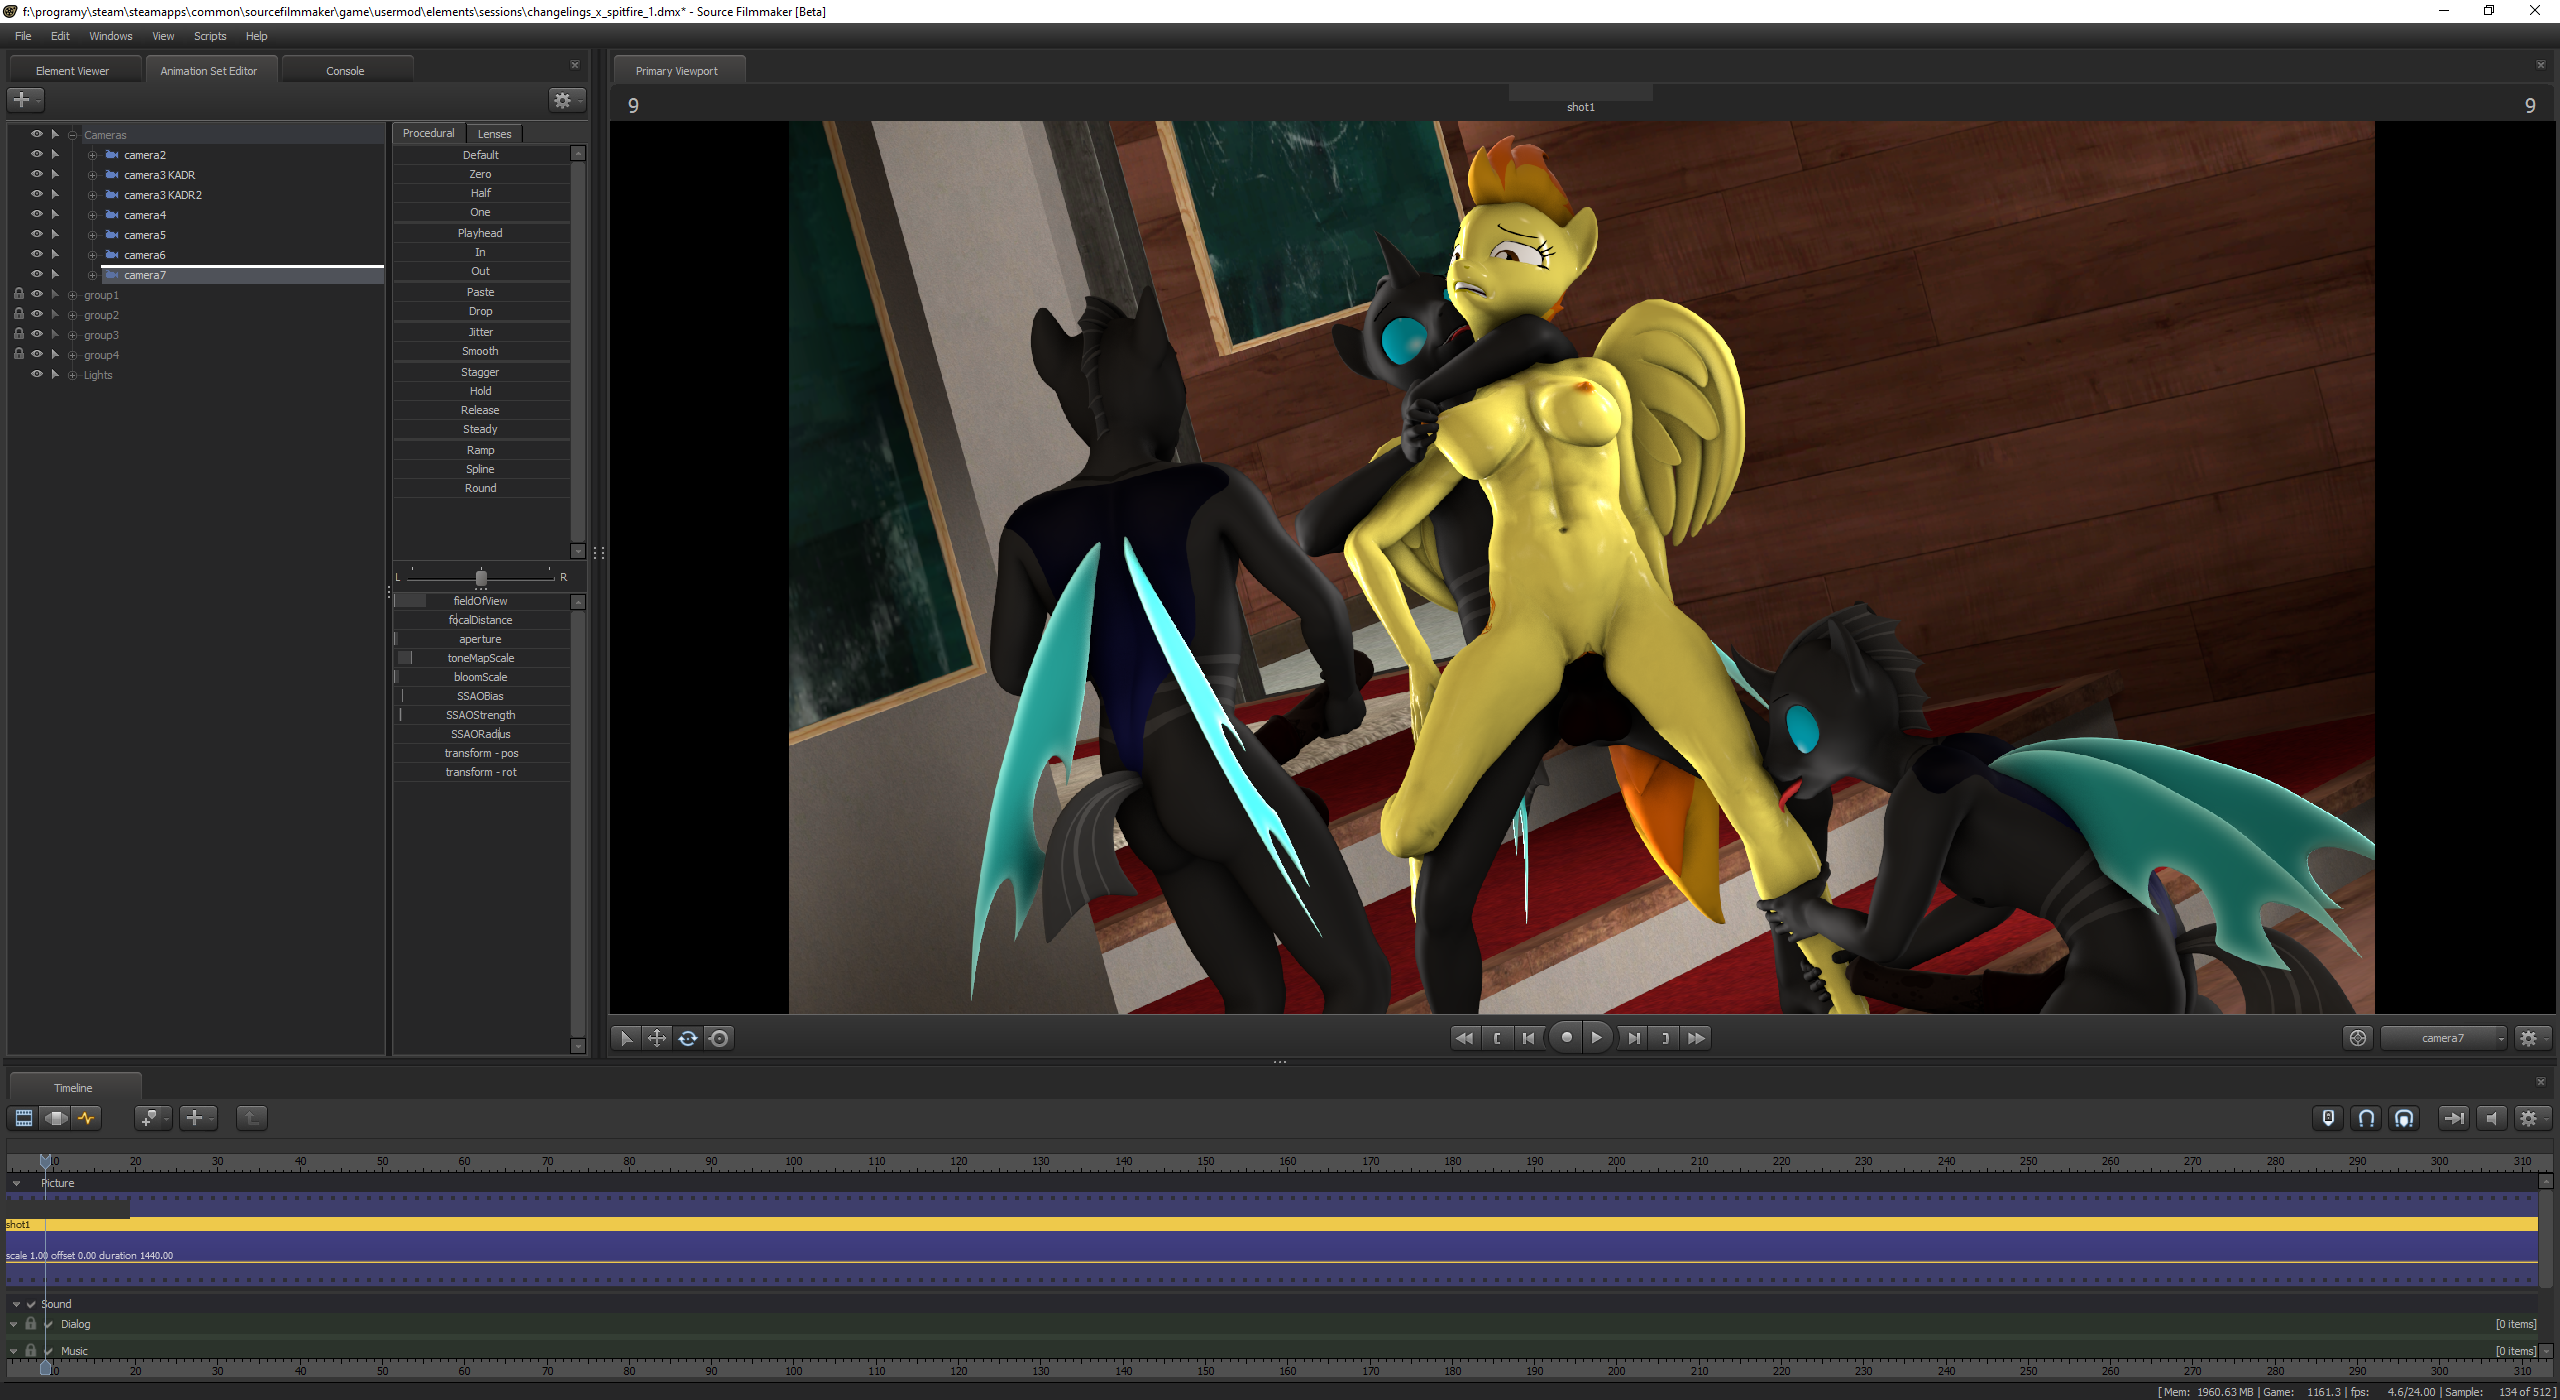Toggle the timeline snap magnet icon
The image size is (2560, 1400).
pos(2366,1118)
